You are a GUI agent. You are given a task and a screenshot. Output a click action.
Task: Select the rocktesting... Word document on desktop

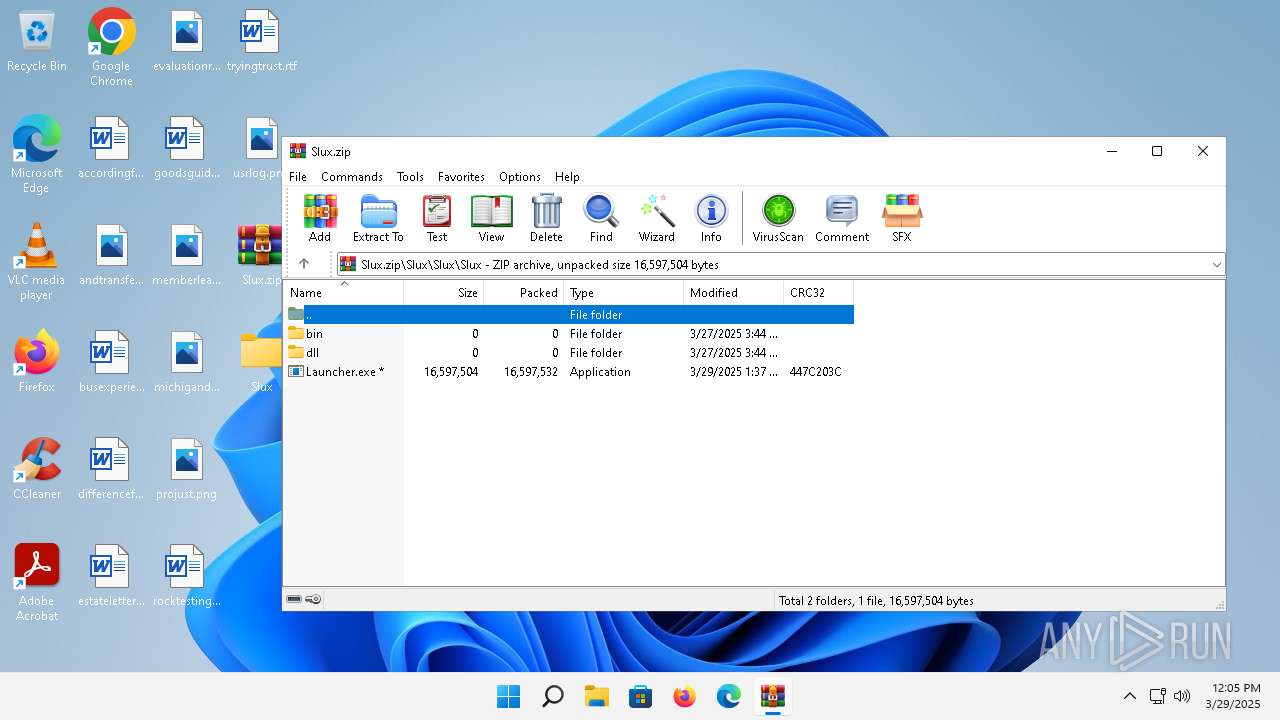point(187,576)
